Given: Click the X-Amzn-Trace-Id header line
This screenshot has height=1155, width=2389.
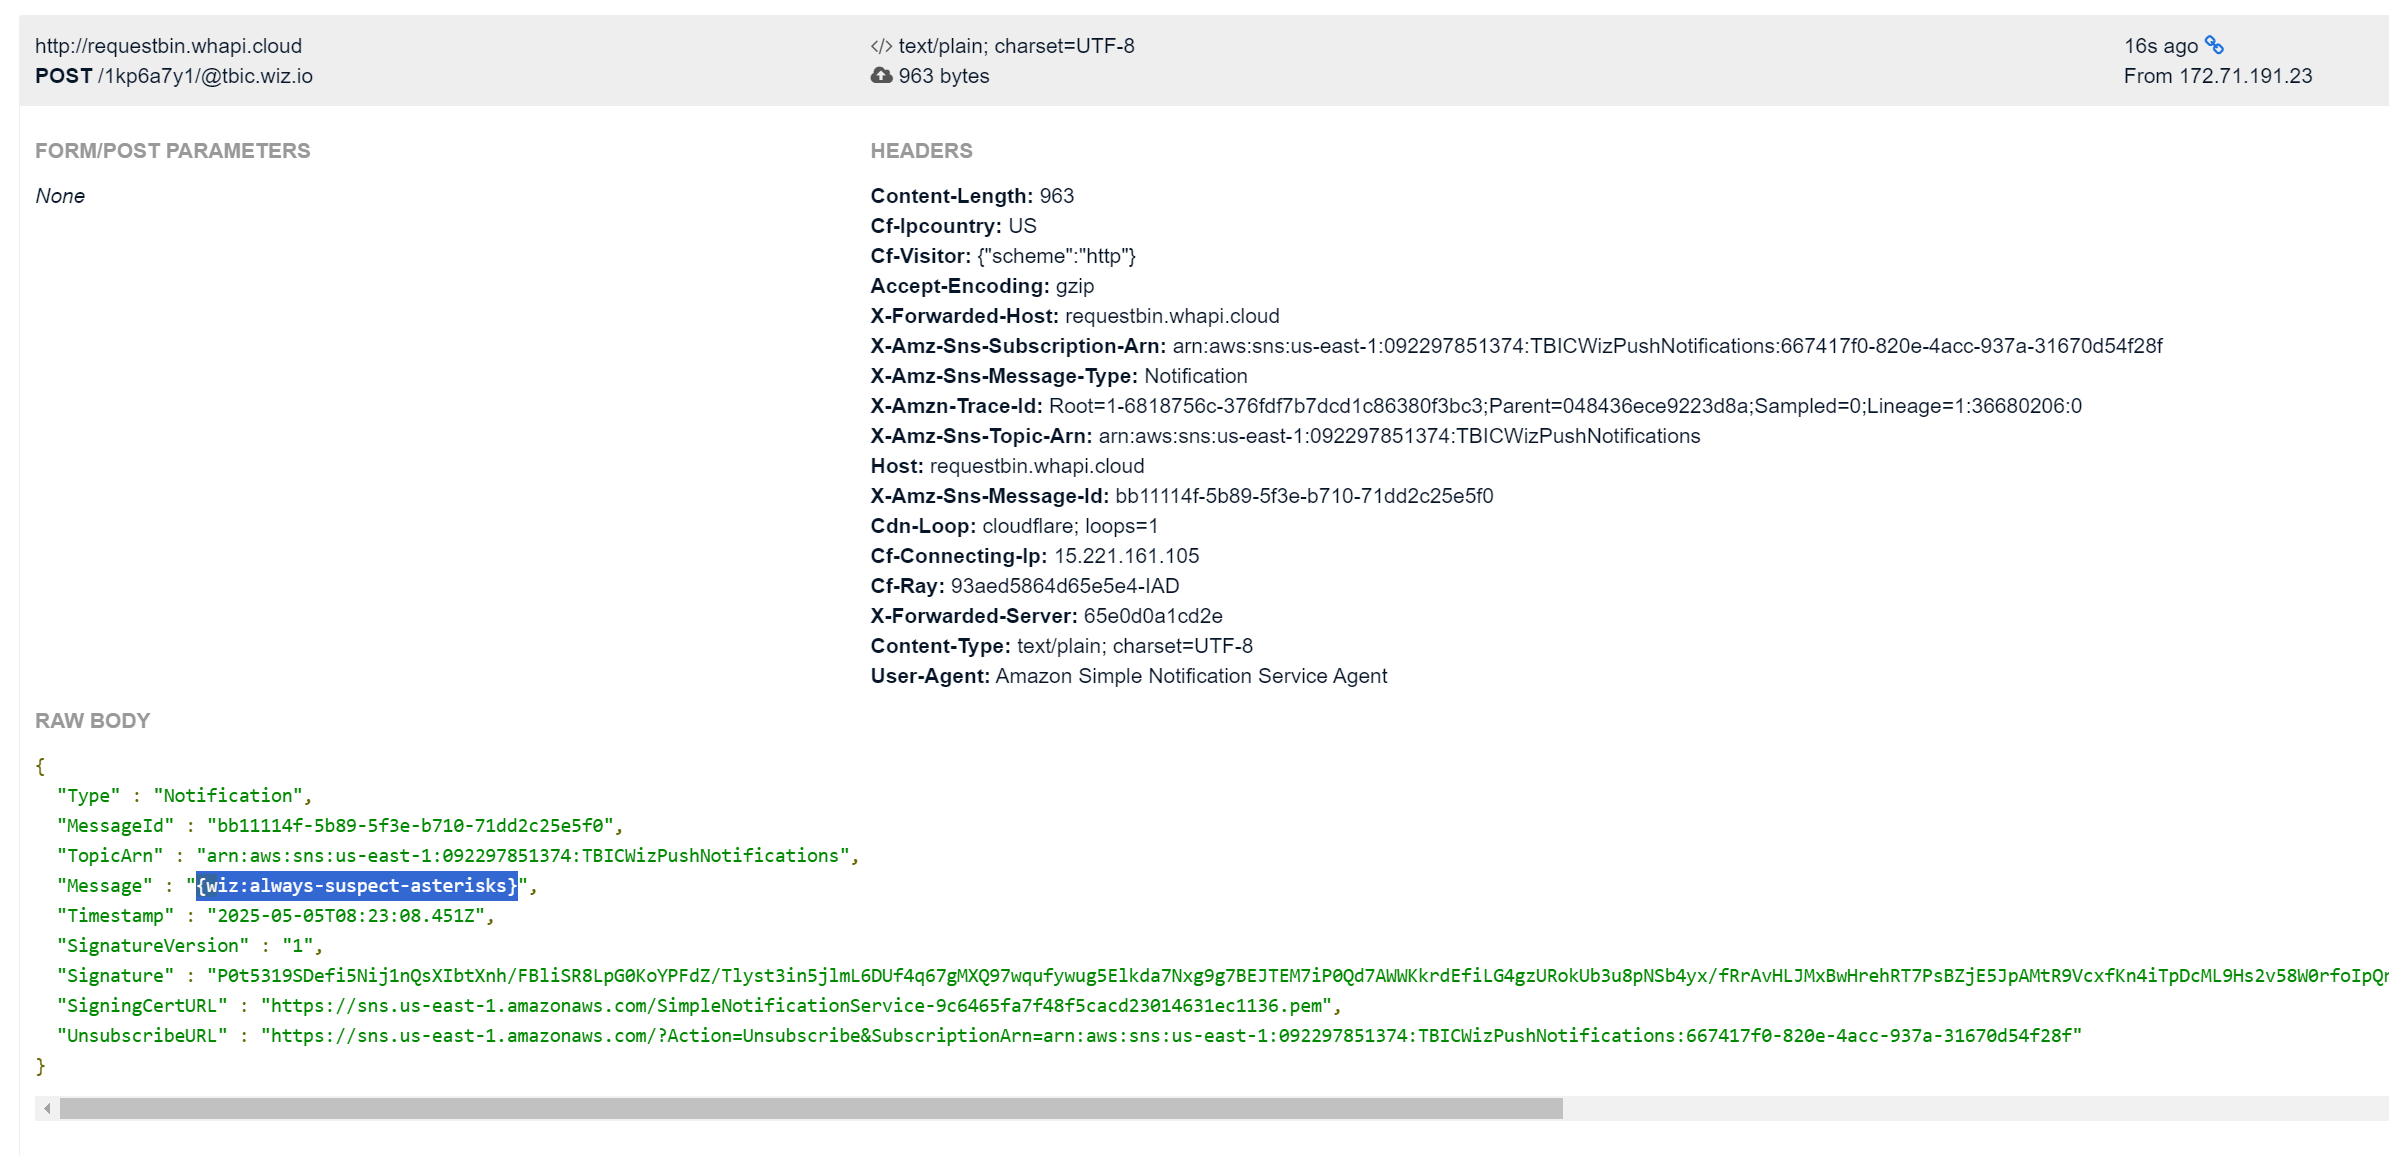Looking at the screenshot, I should 1476,406.
